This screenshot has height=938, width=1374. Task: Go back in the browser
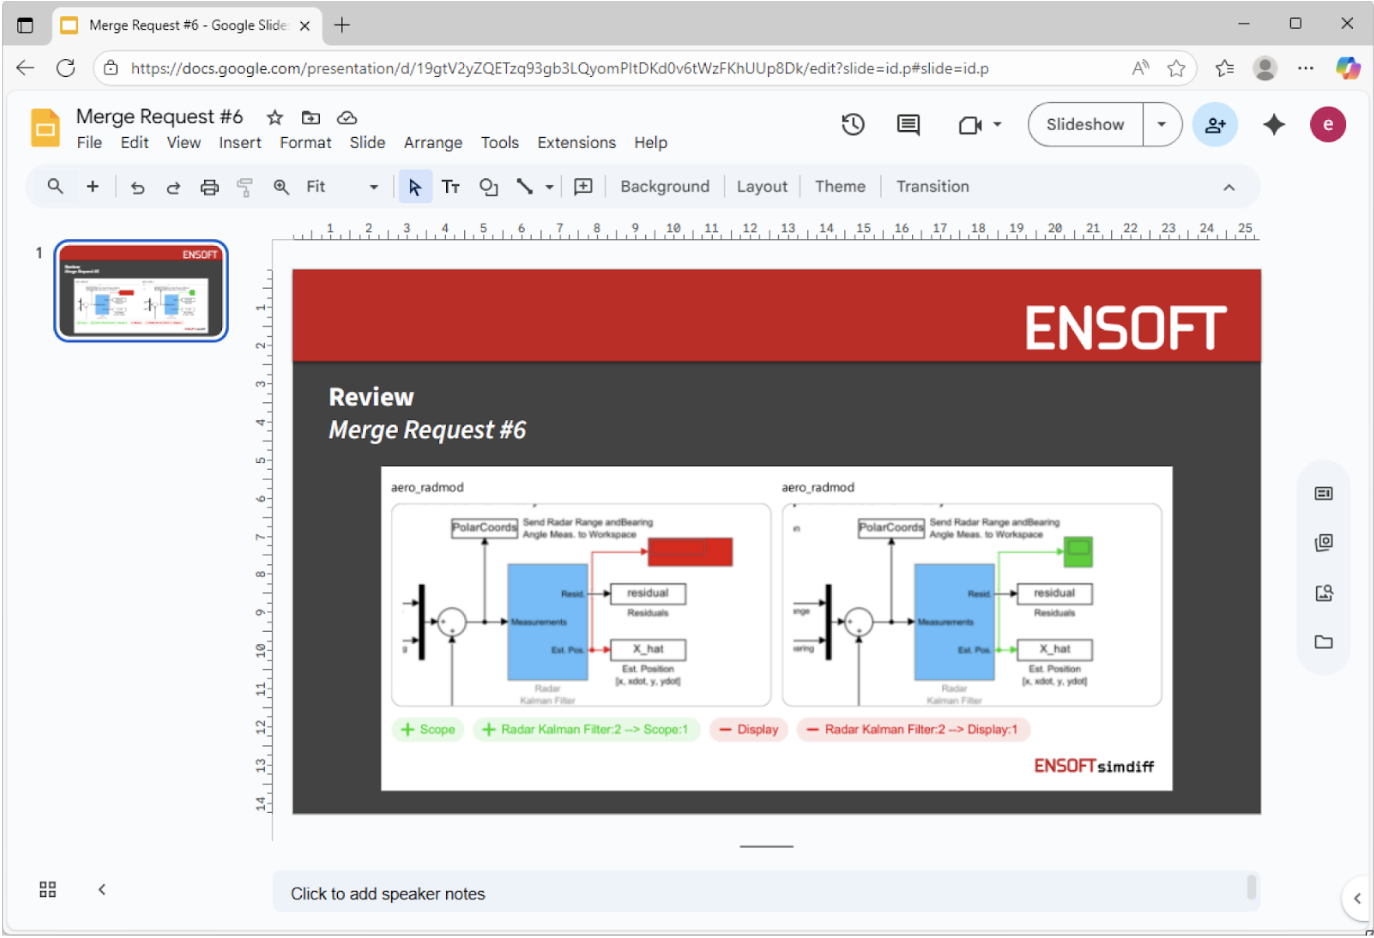pyautogui.click(x=25, y=68)
